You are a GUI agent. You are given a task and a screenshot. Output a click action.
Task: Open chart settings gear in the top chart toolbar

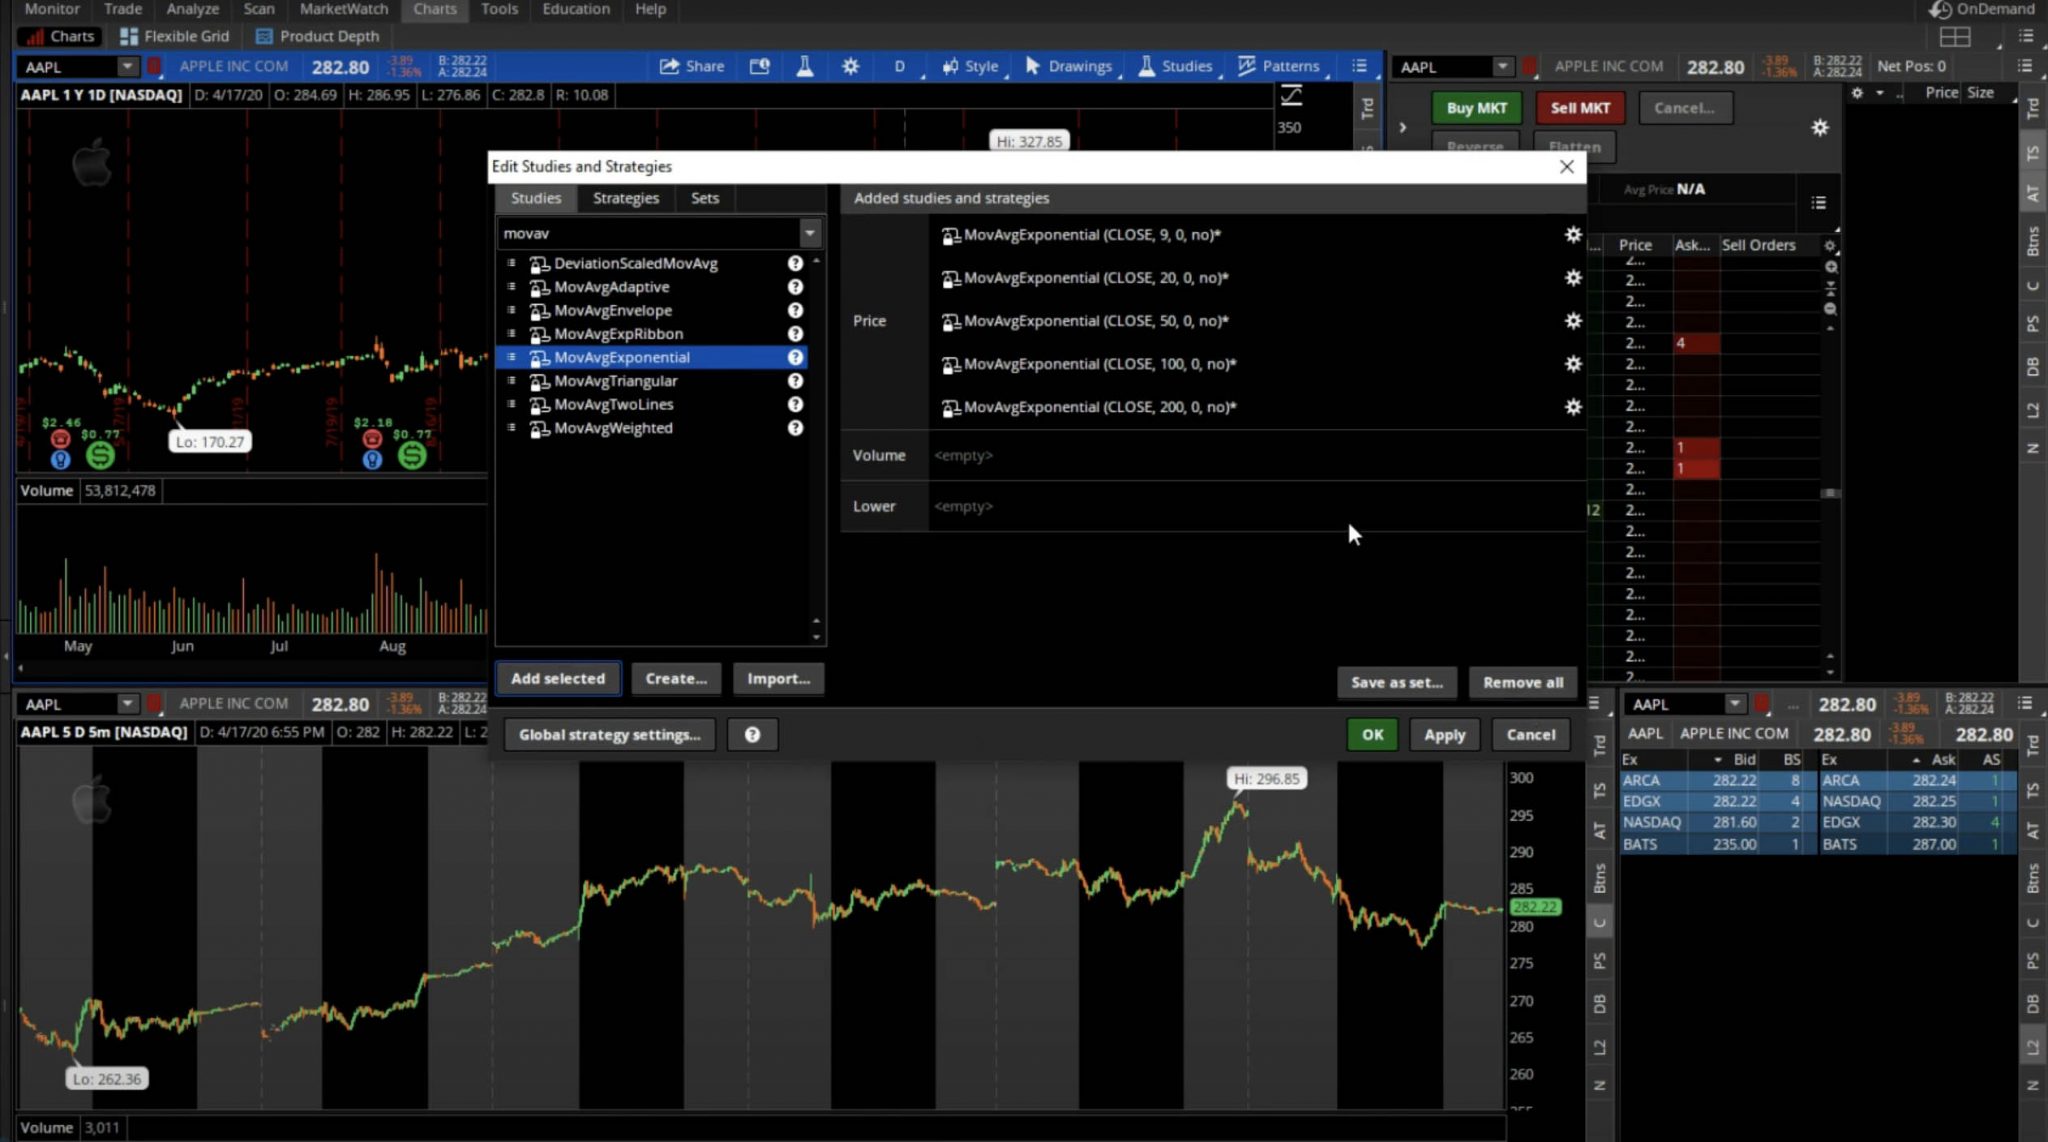pyautogui.click(x=850, y=66)
